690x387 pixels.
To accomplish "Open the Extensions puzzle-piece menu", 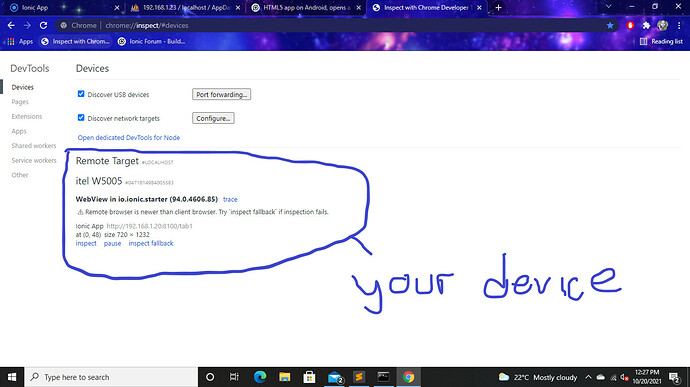I will 646,26.
